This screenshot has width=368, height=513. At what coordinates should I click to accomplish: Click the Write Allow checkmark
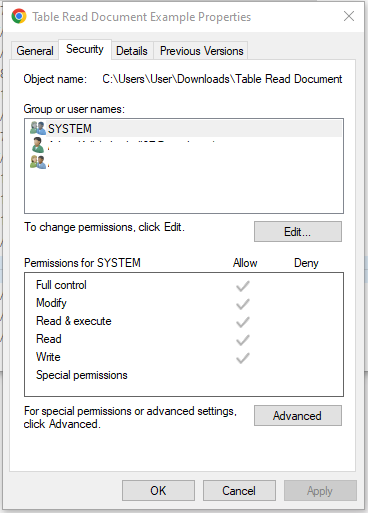click(x=243, y=358)
